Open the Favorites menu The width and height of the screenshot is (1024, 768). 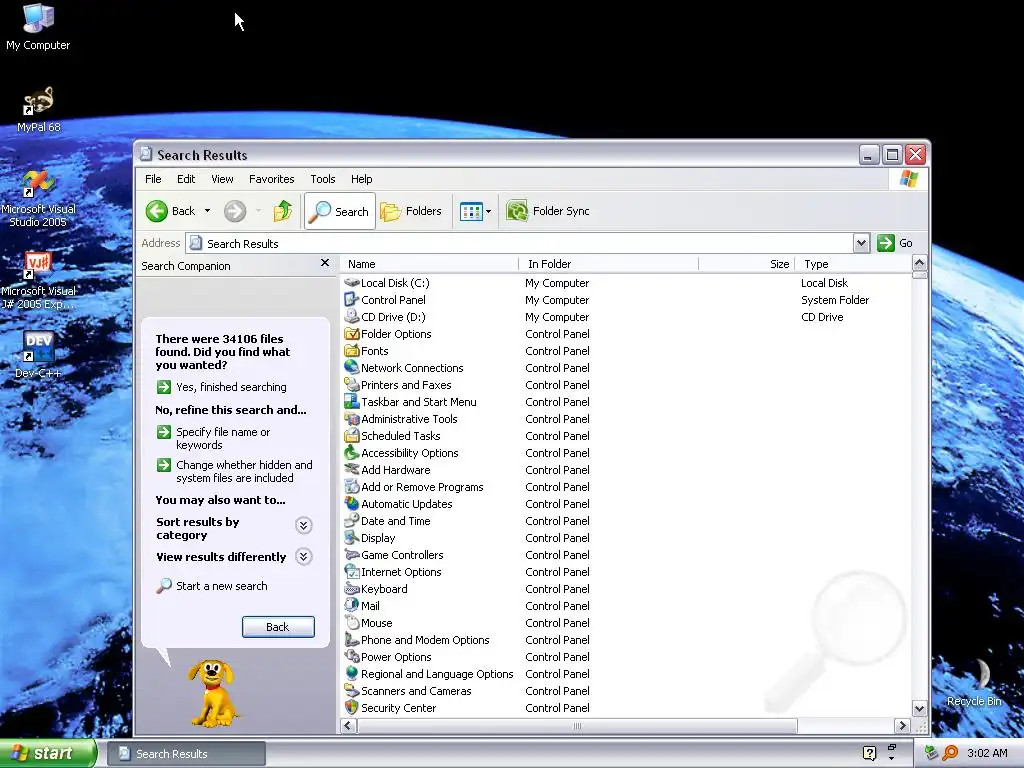[271, 179]
